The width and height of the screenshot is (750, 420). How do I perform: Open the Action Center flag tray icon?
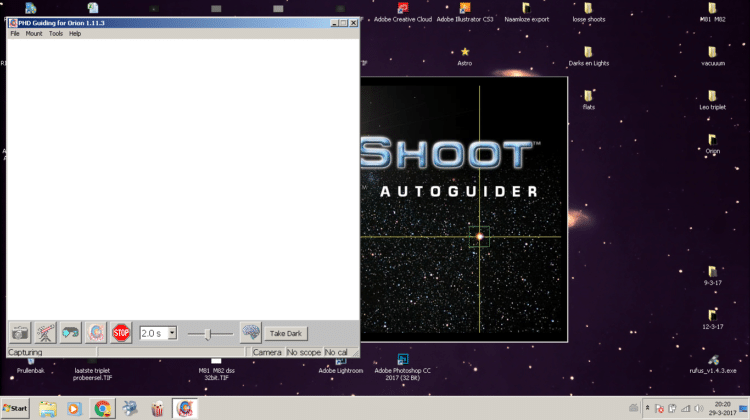[659, 409]
